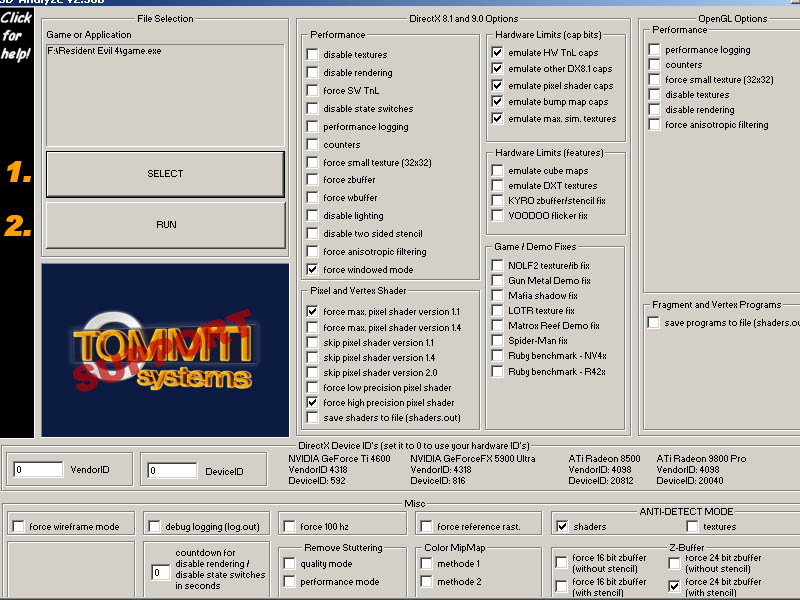Enable DirectX 'force small texture (32x32)'
800x600 pixels.
point(313,162)
